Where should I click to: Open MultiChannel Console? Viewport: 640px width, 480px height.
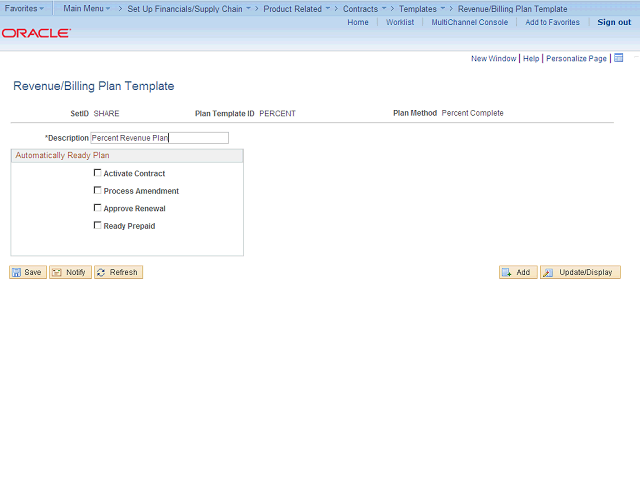coord(470,22)
